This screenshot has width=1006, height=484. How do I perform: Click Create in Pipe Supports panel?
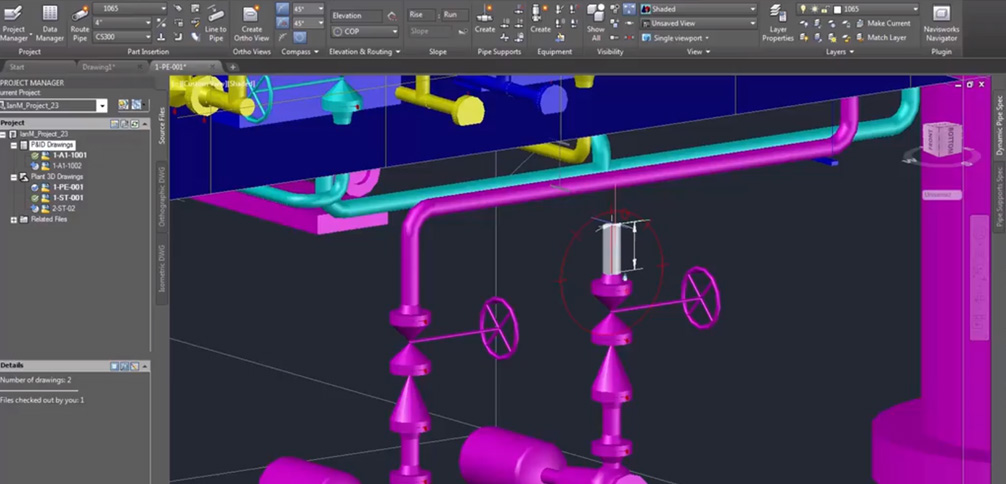point(485,19)
